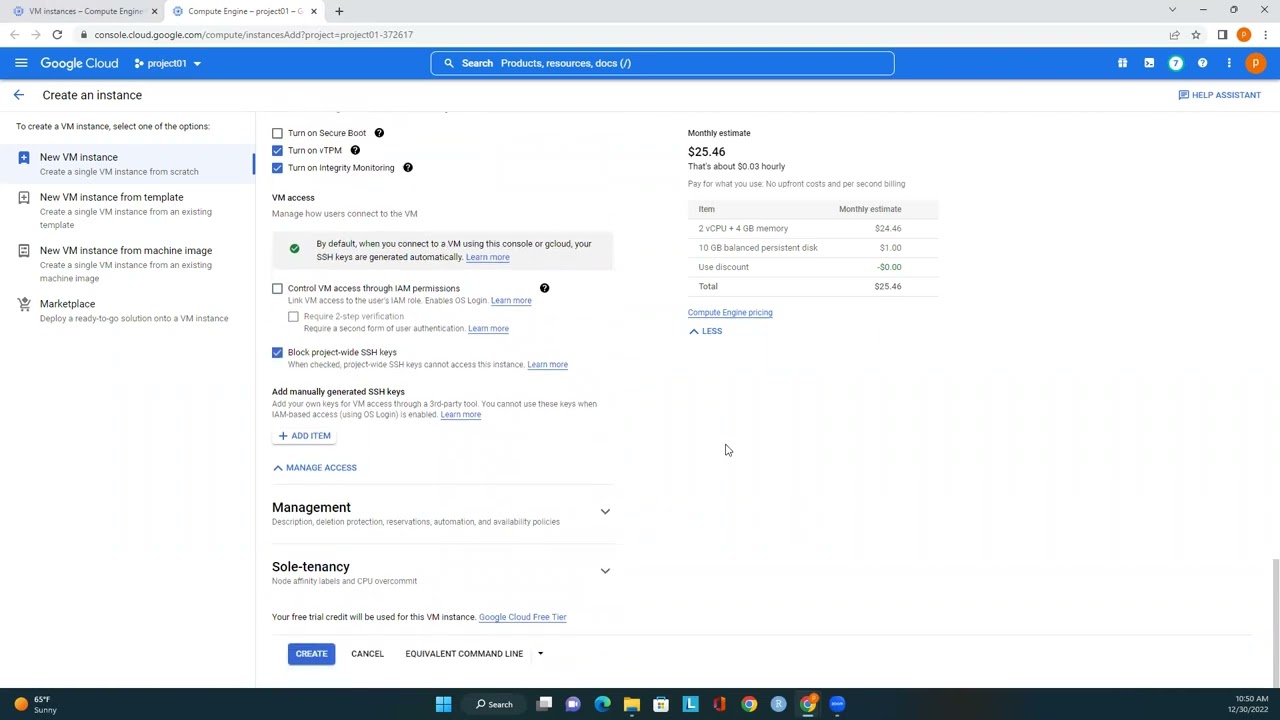This screenshot has height=720, width=1280.
Task: Open Learn more about automatic SSH keys
Action: (487, 257)
